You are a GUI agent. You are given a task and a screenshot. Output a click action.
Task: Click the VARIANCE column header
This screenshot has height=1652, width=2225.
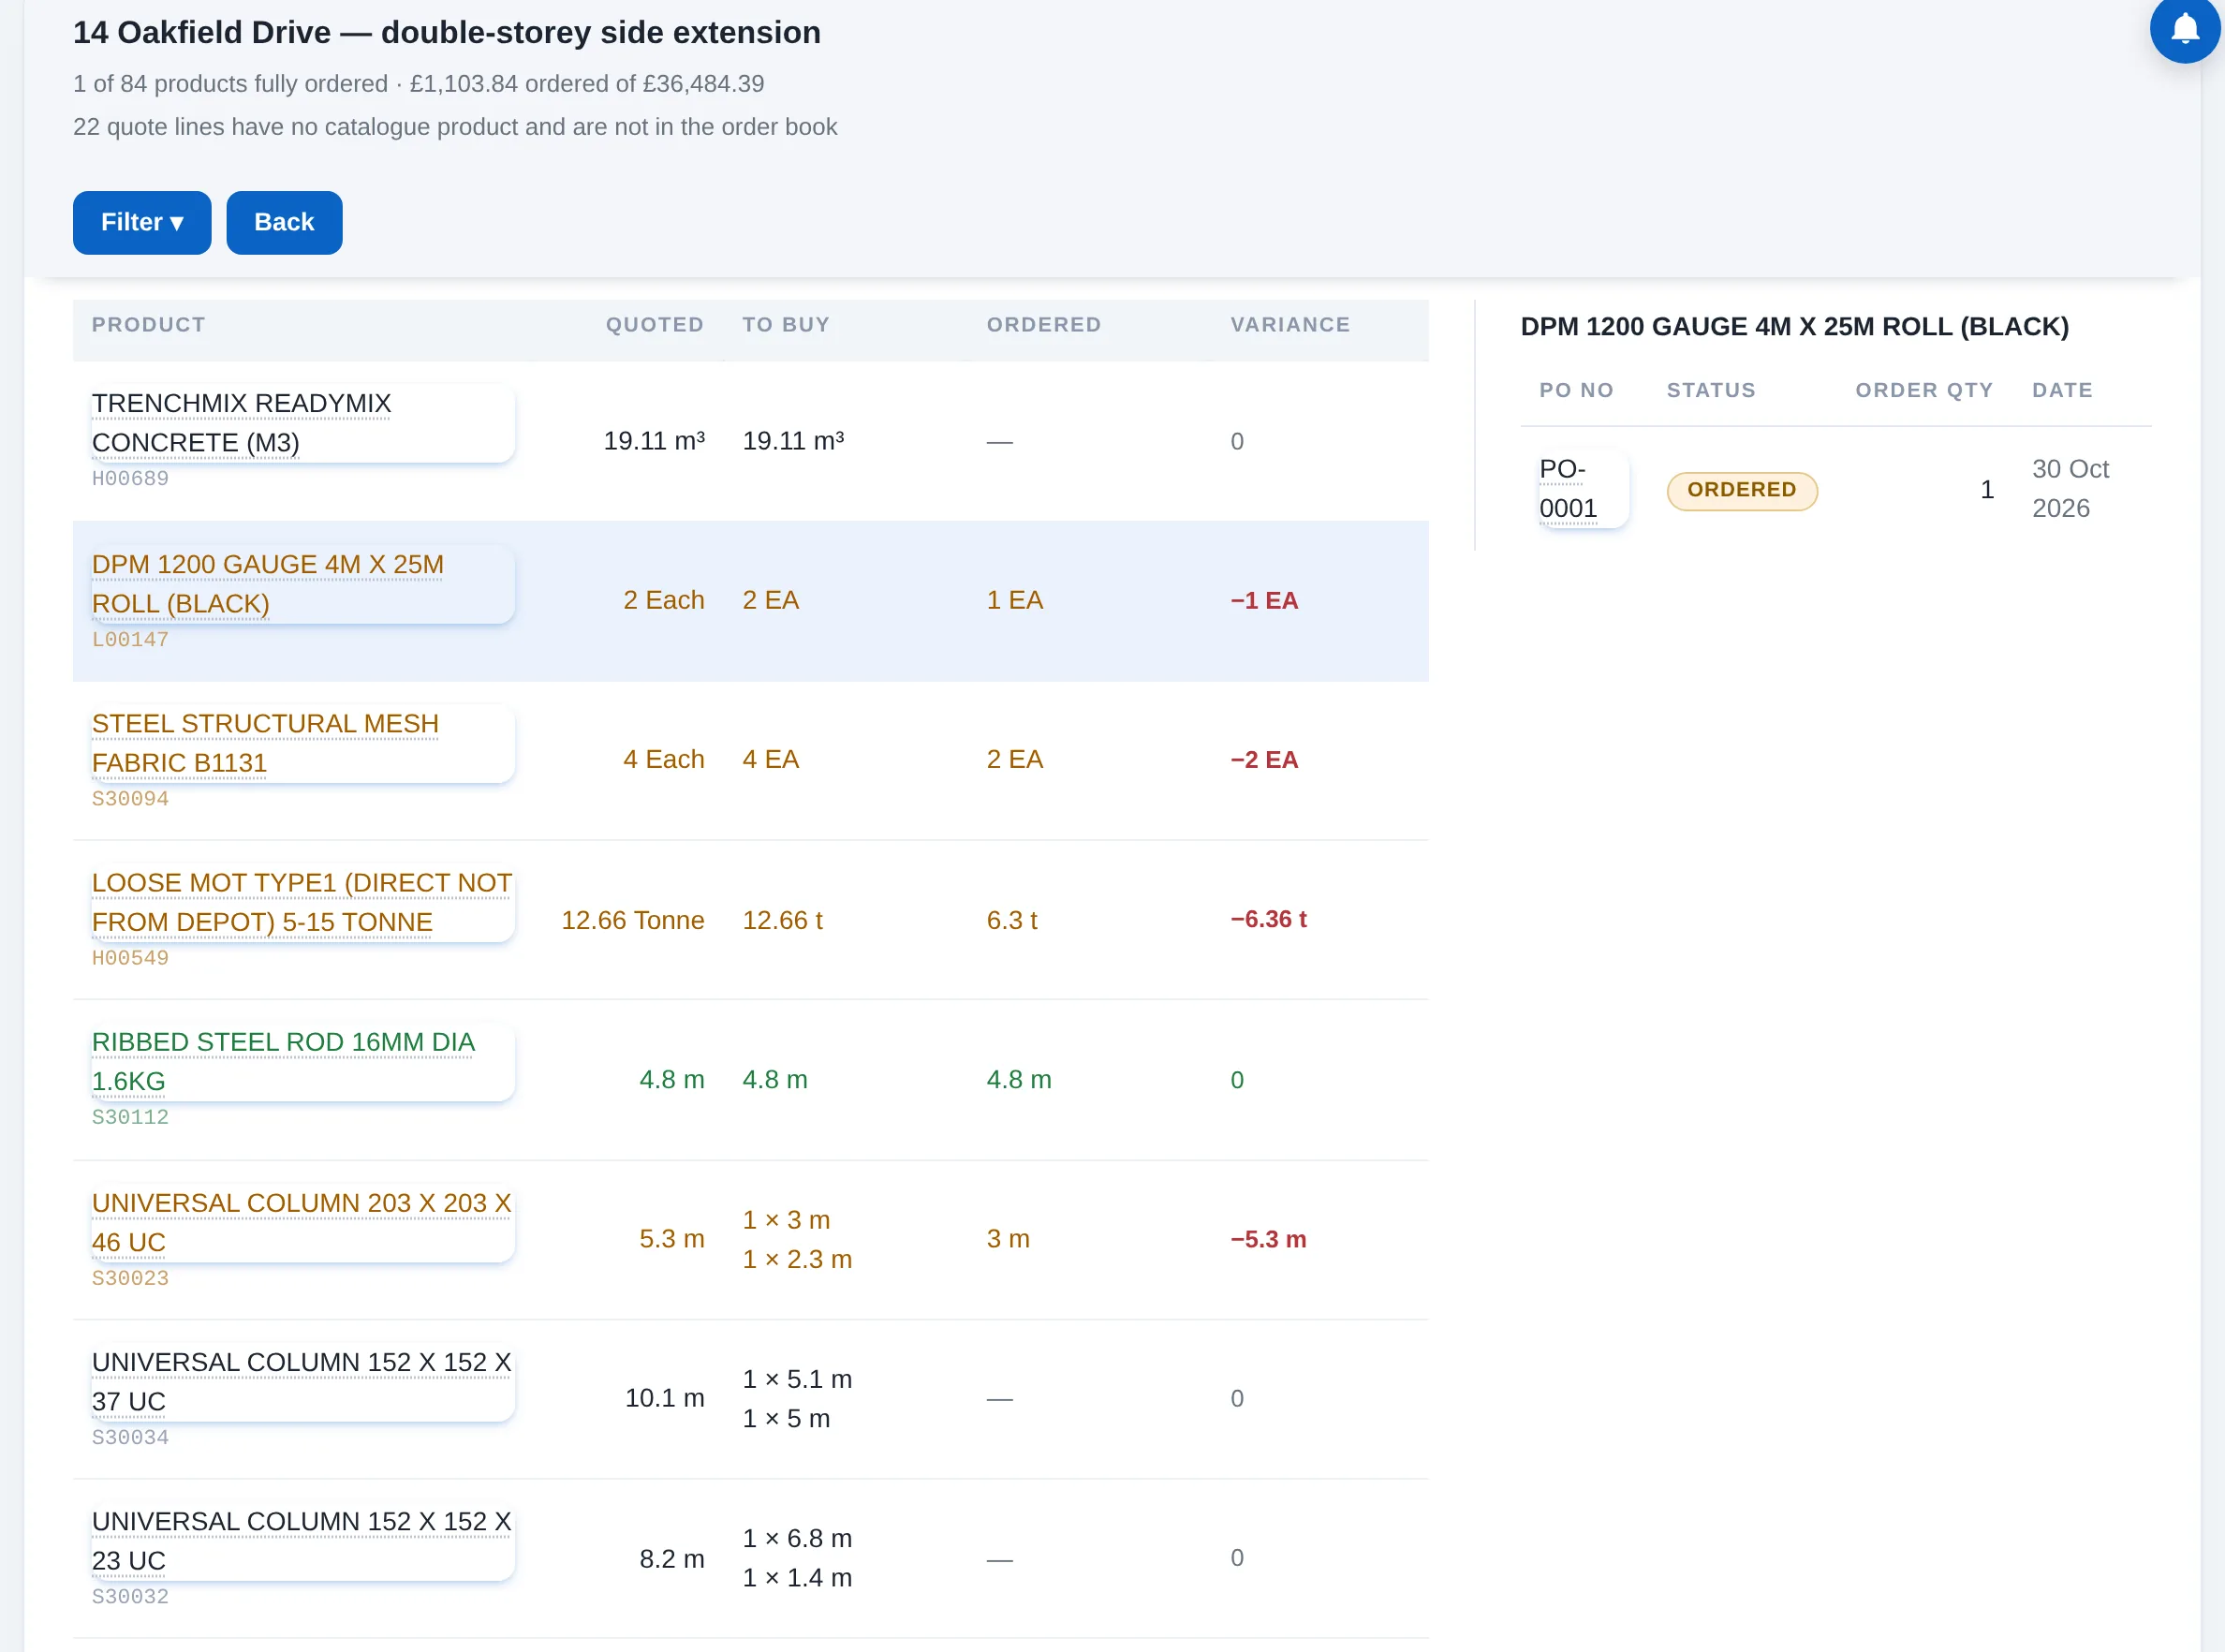pyautogui.click(x=1290, y=325)
